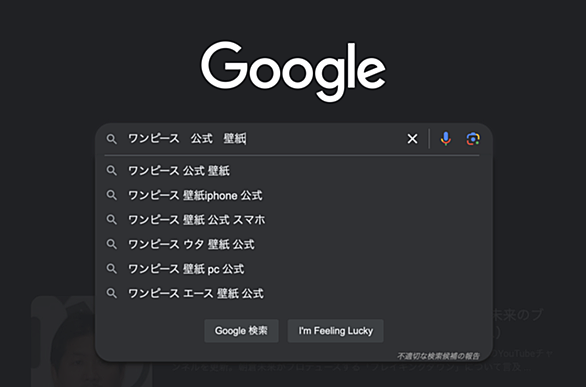Click the Google 検索 button
Image resolution: width=586 pixels, height=387 pixels.
[x=241, y=331]
